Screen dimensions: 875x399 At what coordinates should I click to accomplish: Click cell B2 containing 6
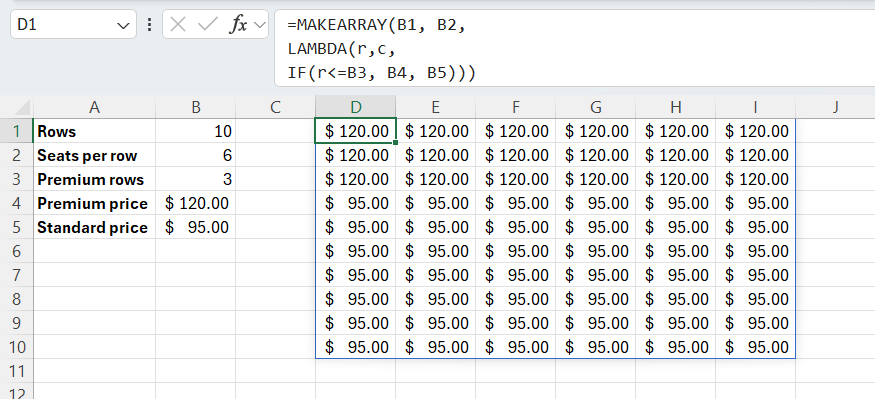195,155
